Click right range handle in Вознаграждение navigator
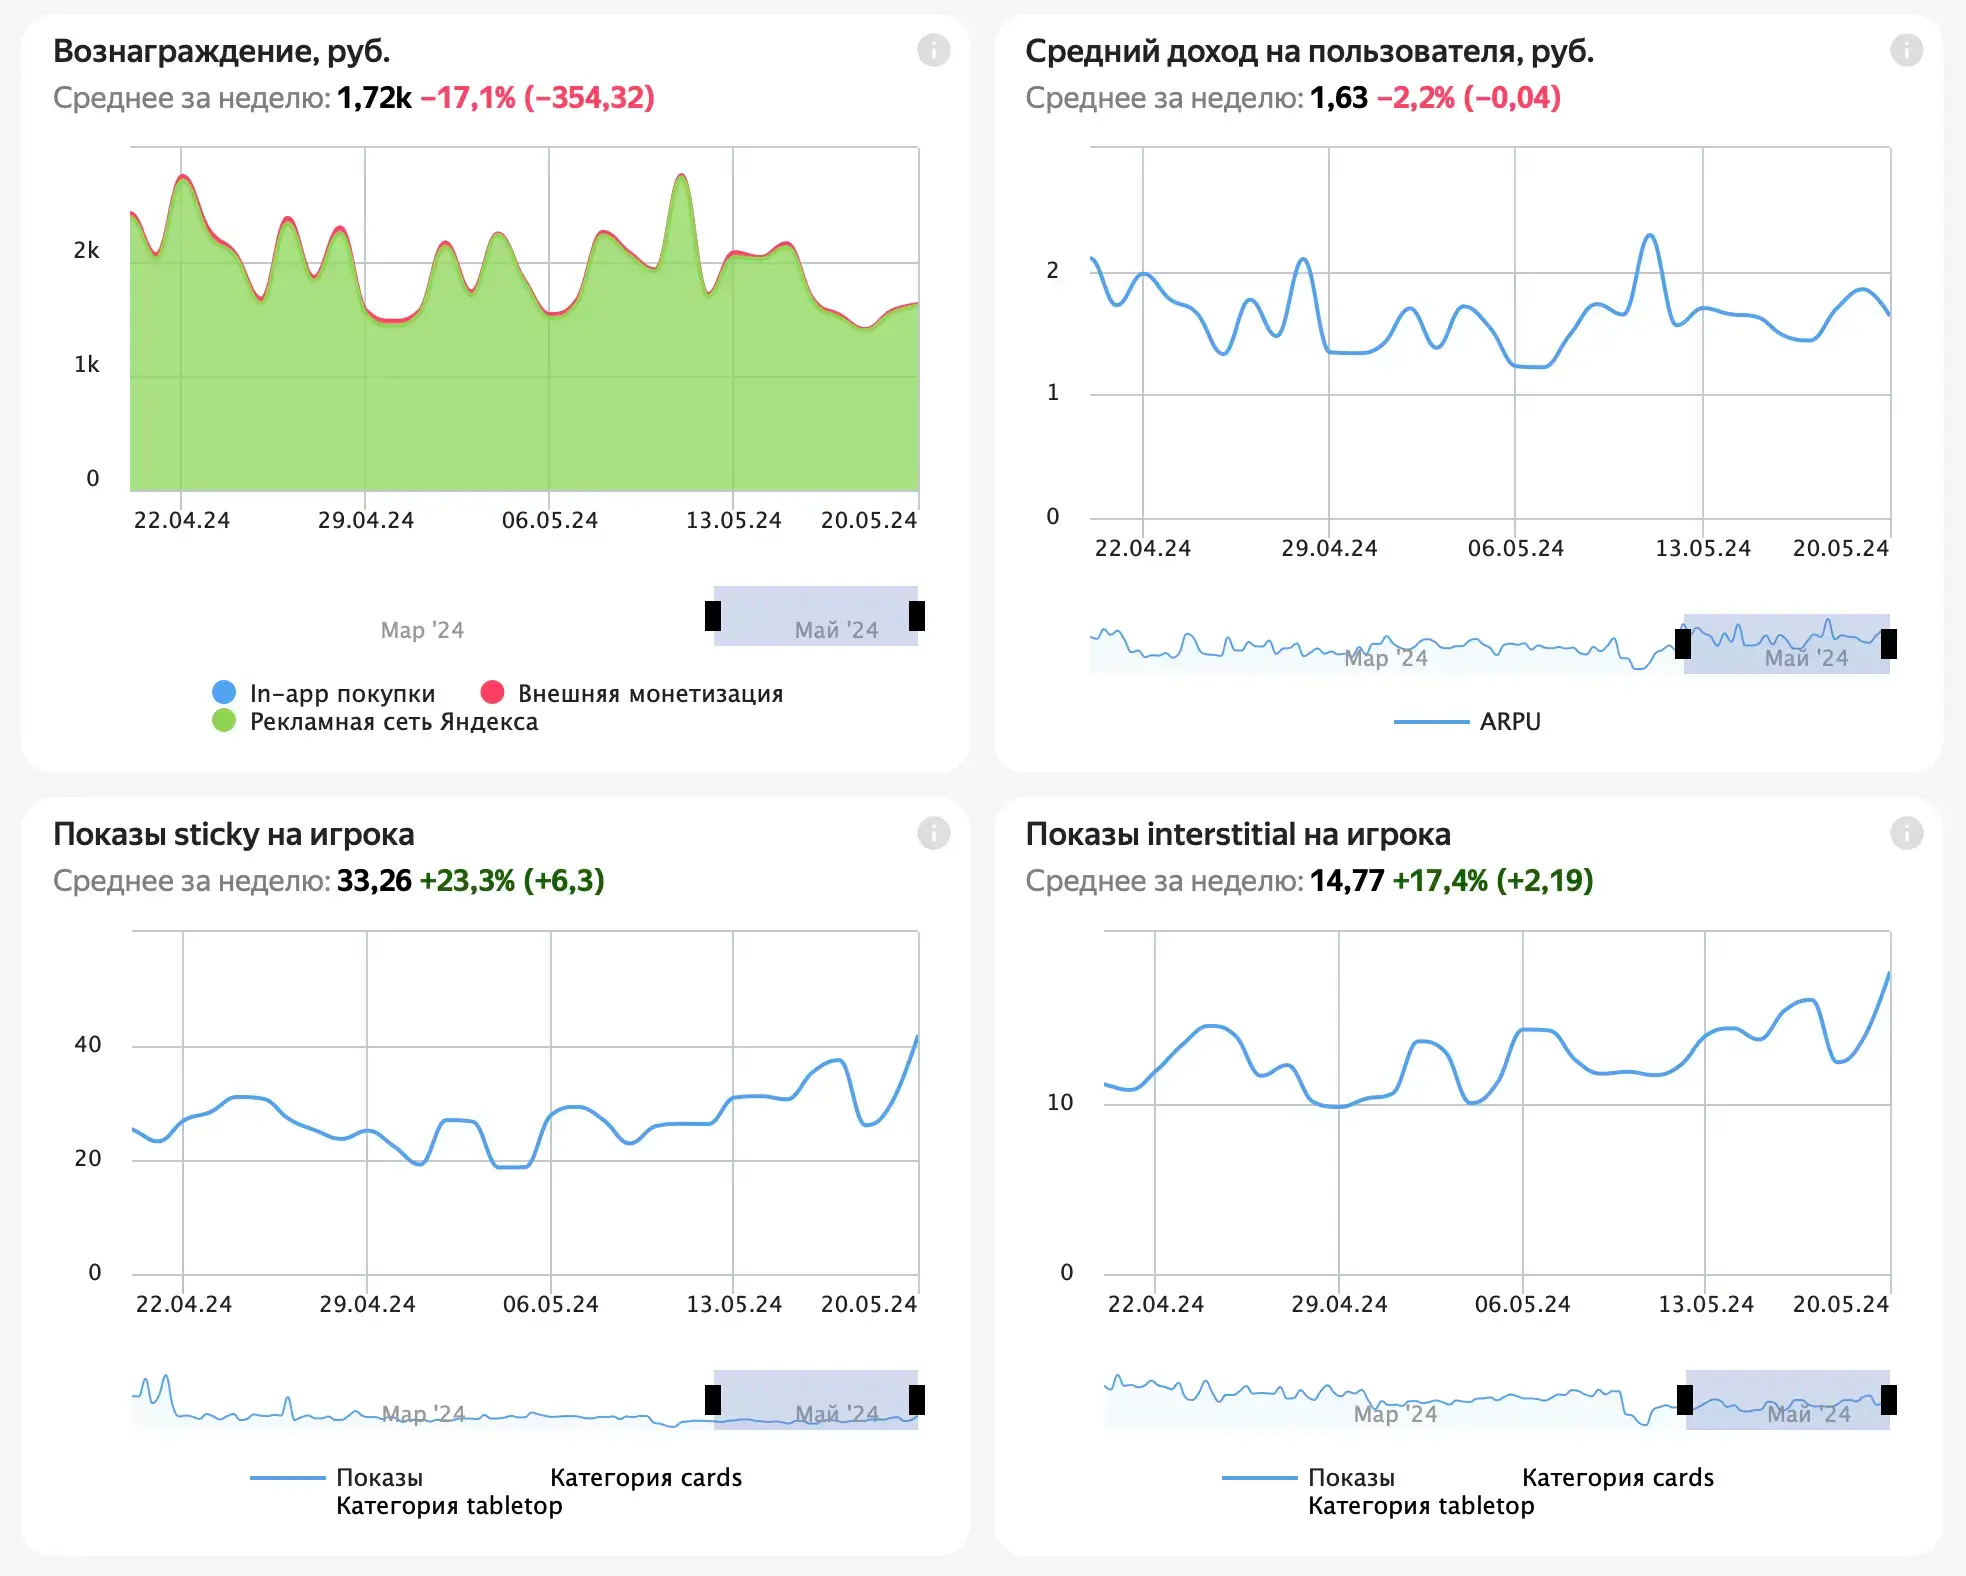This screenshot has width=1966, height=1576. [x=916, y=616]
